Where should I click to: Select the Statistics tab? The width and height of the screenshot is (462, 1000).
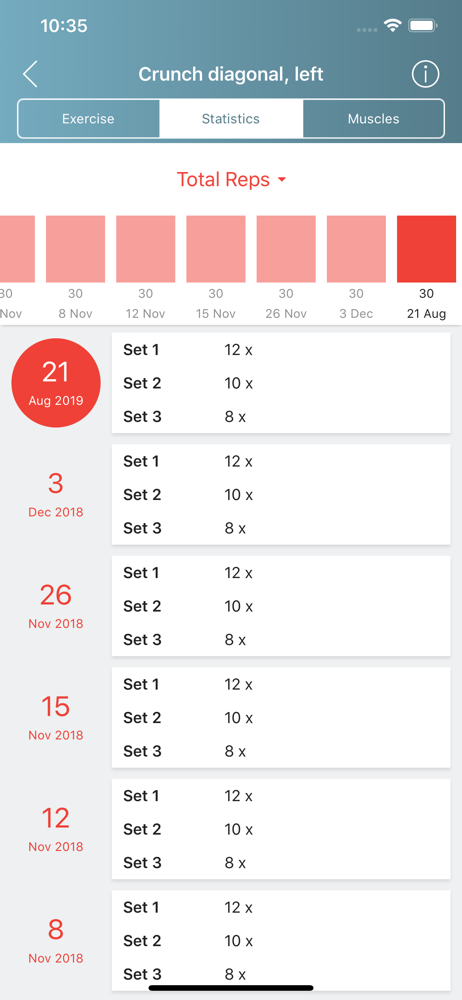pyautogui.click(x=231, y=119)
